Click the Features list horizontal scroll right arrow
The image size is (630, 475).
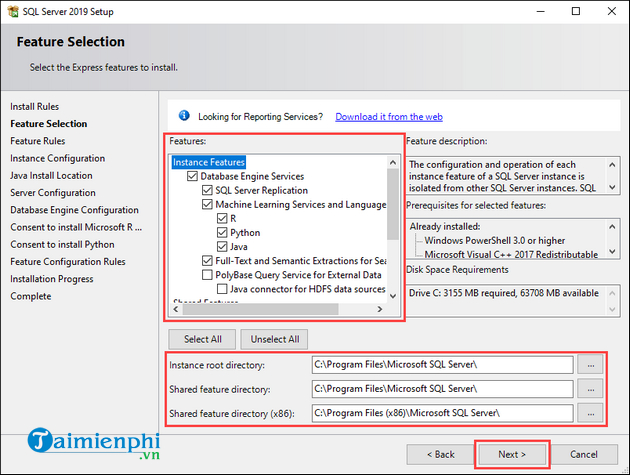pos(380,309)
